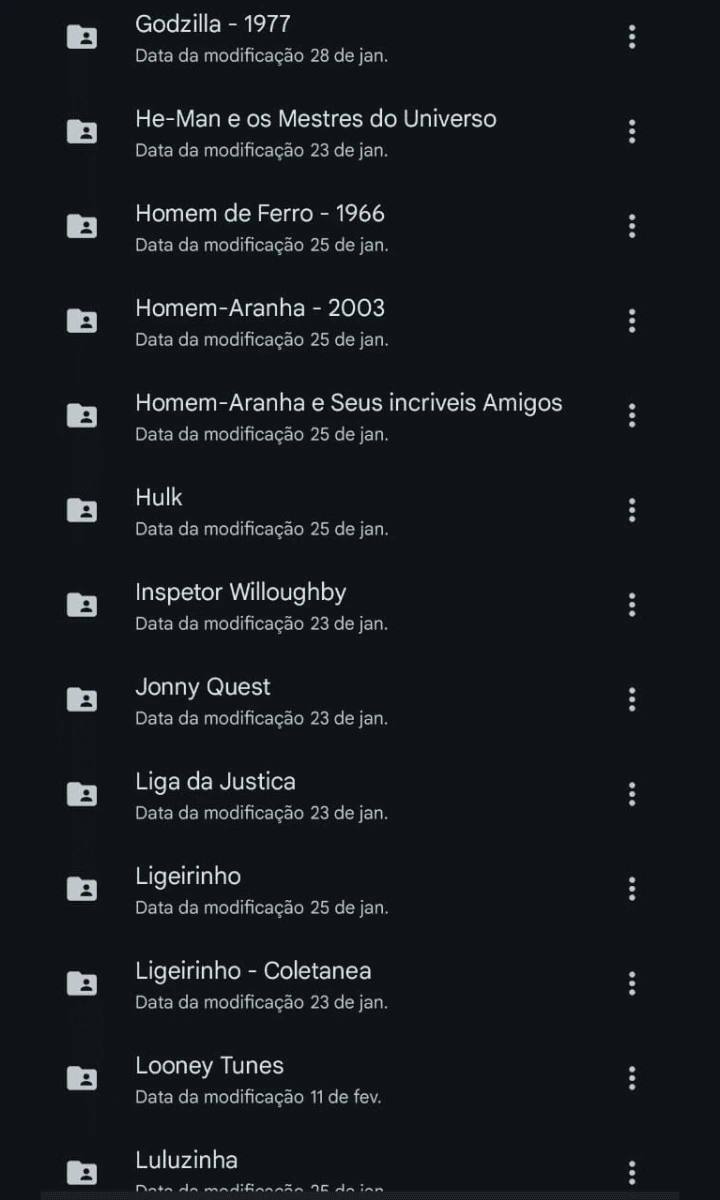
Task: Click the Looney Tunes shared folder icon
Action: pyautogui.click(x=82, y=1078)
